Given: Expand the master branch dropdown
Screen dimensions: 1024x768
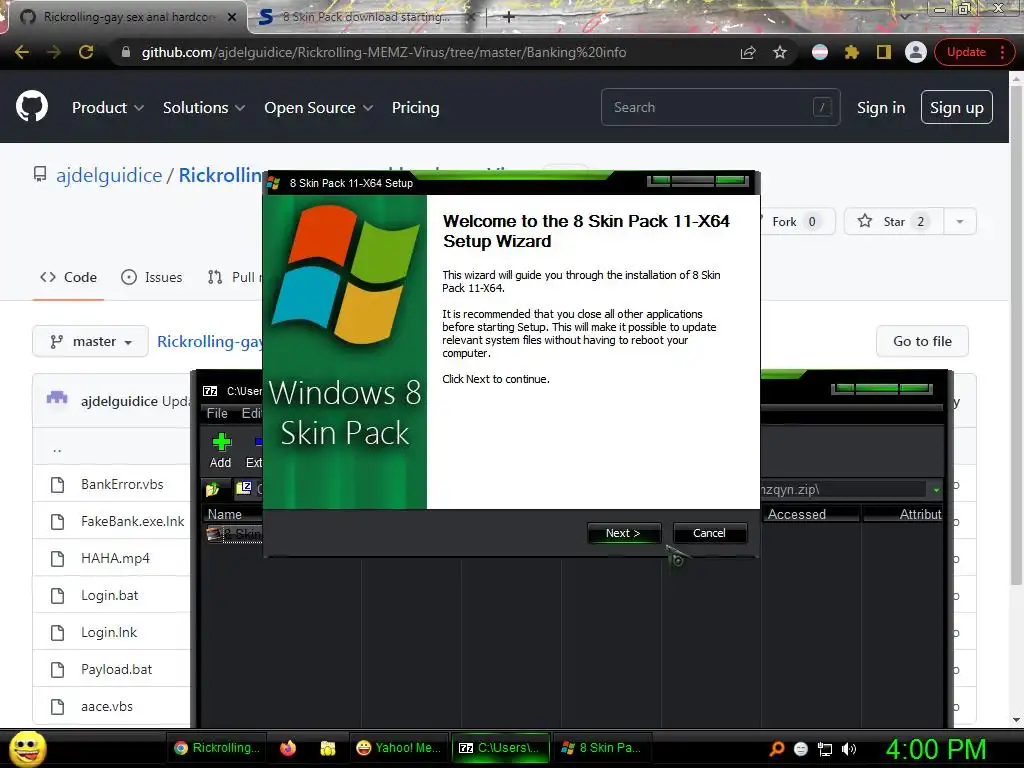Looking at the screenshot, I should click(91, 342).
